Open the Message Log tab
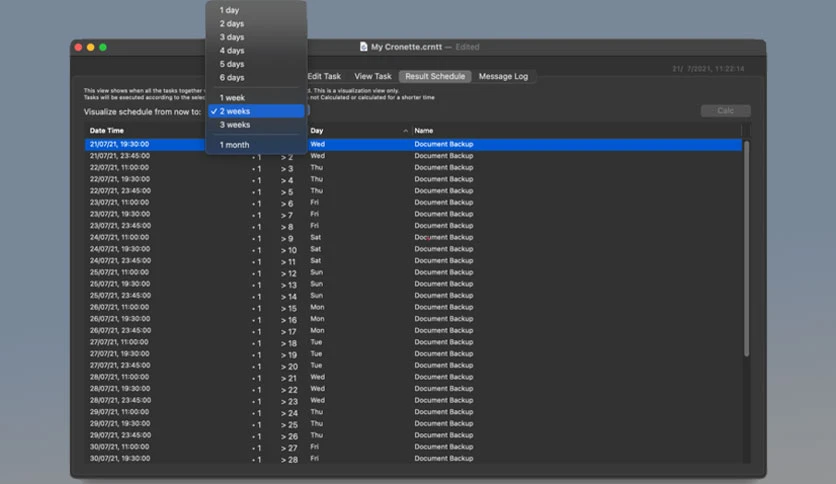 click(503, 76)
